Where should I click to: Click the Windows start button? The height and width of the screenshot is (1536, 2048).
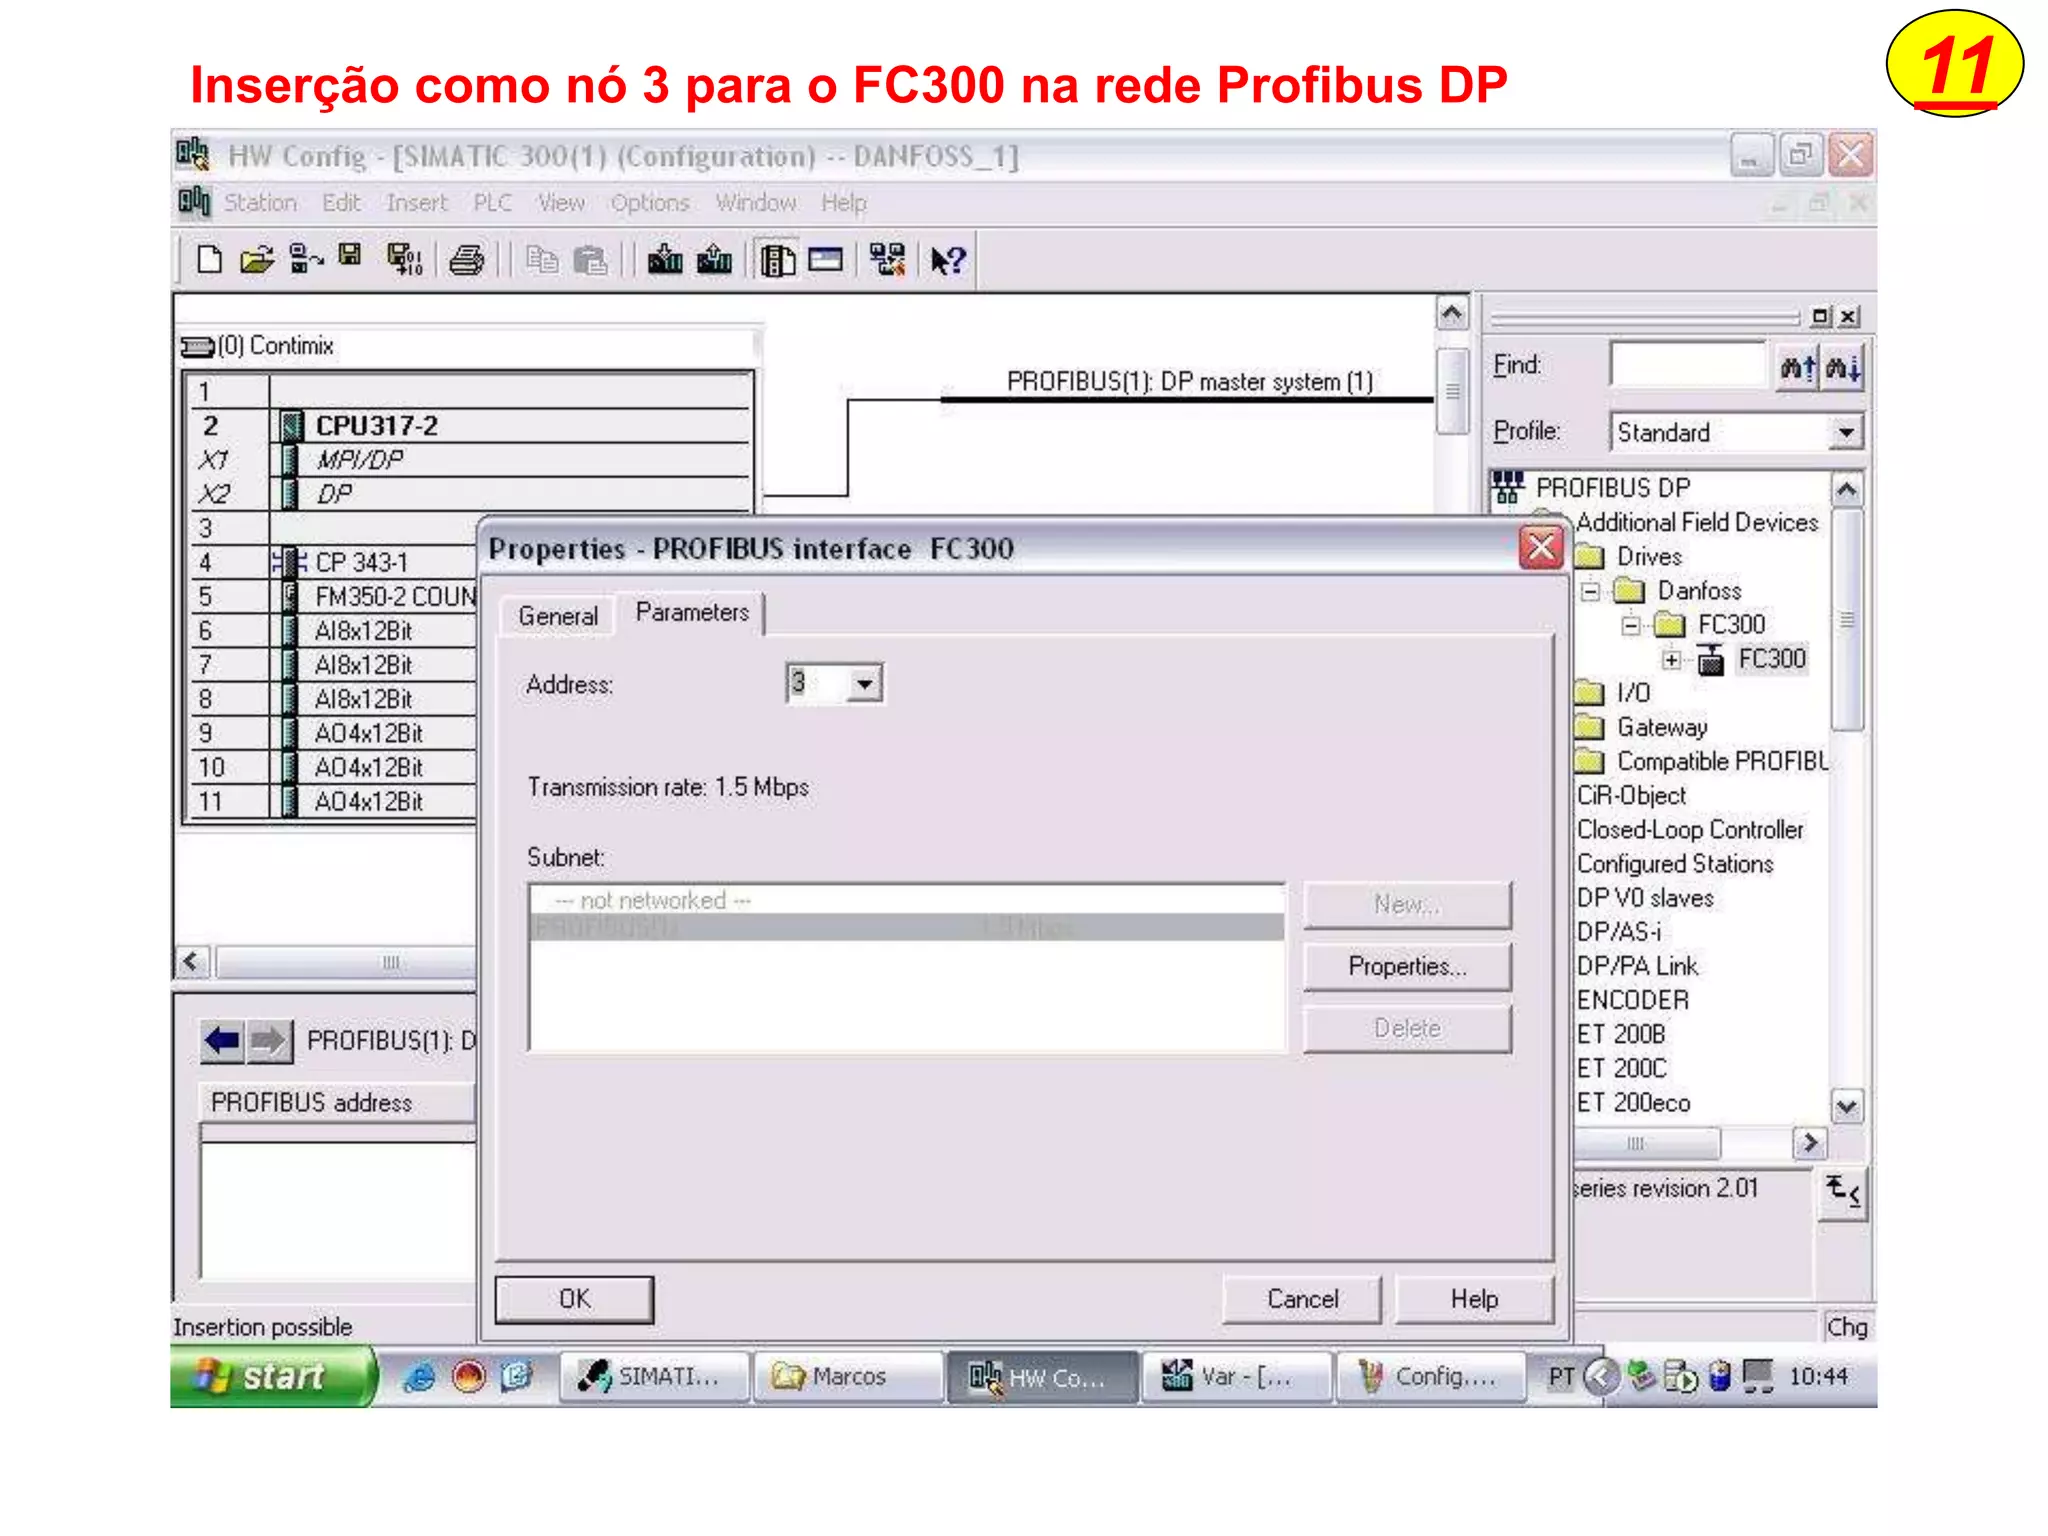point(273,1377)
